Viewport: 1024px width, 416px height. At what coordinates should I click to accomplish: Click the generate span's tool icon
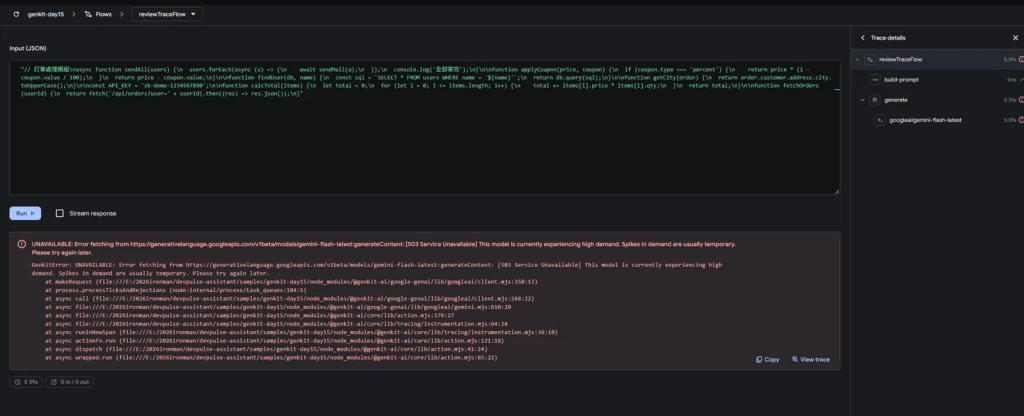(x=875, y=100)
